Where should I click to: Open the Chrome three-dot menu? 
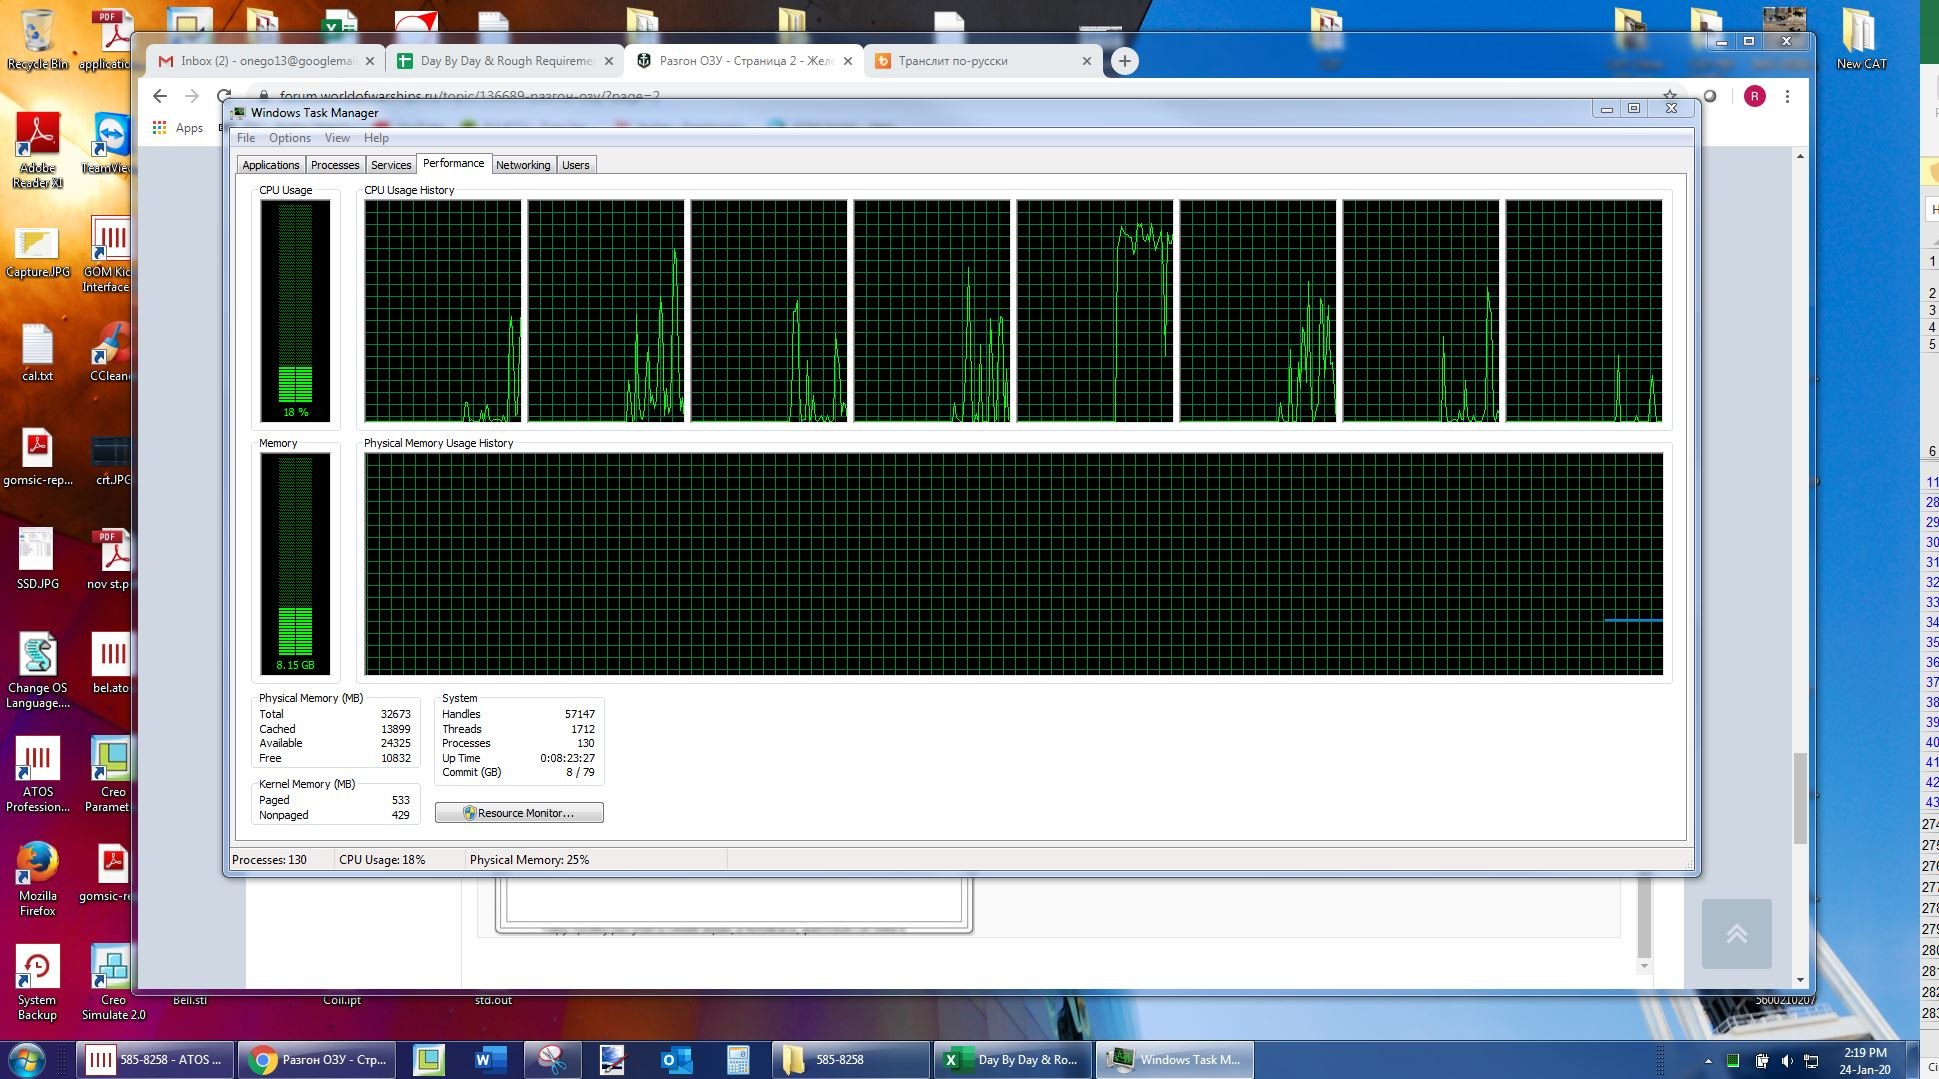[1787, 96]
